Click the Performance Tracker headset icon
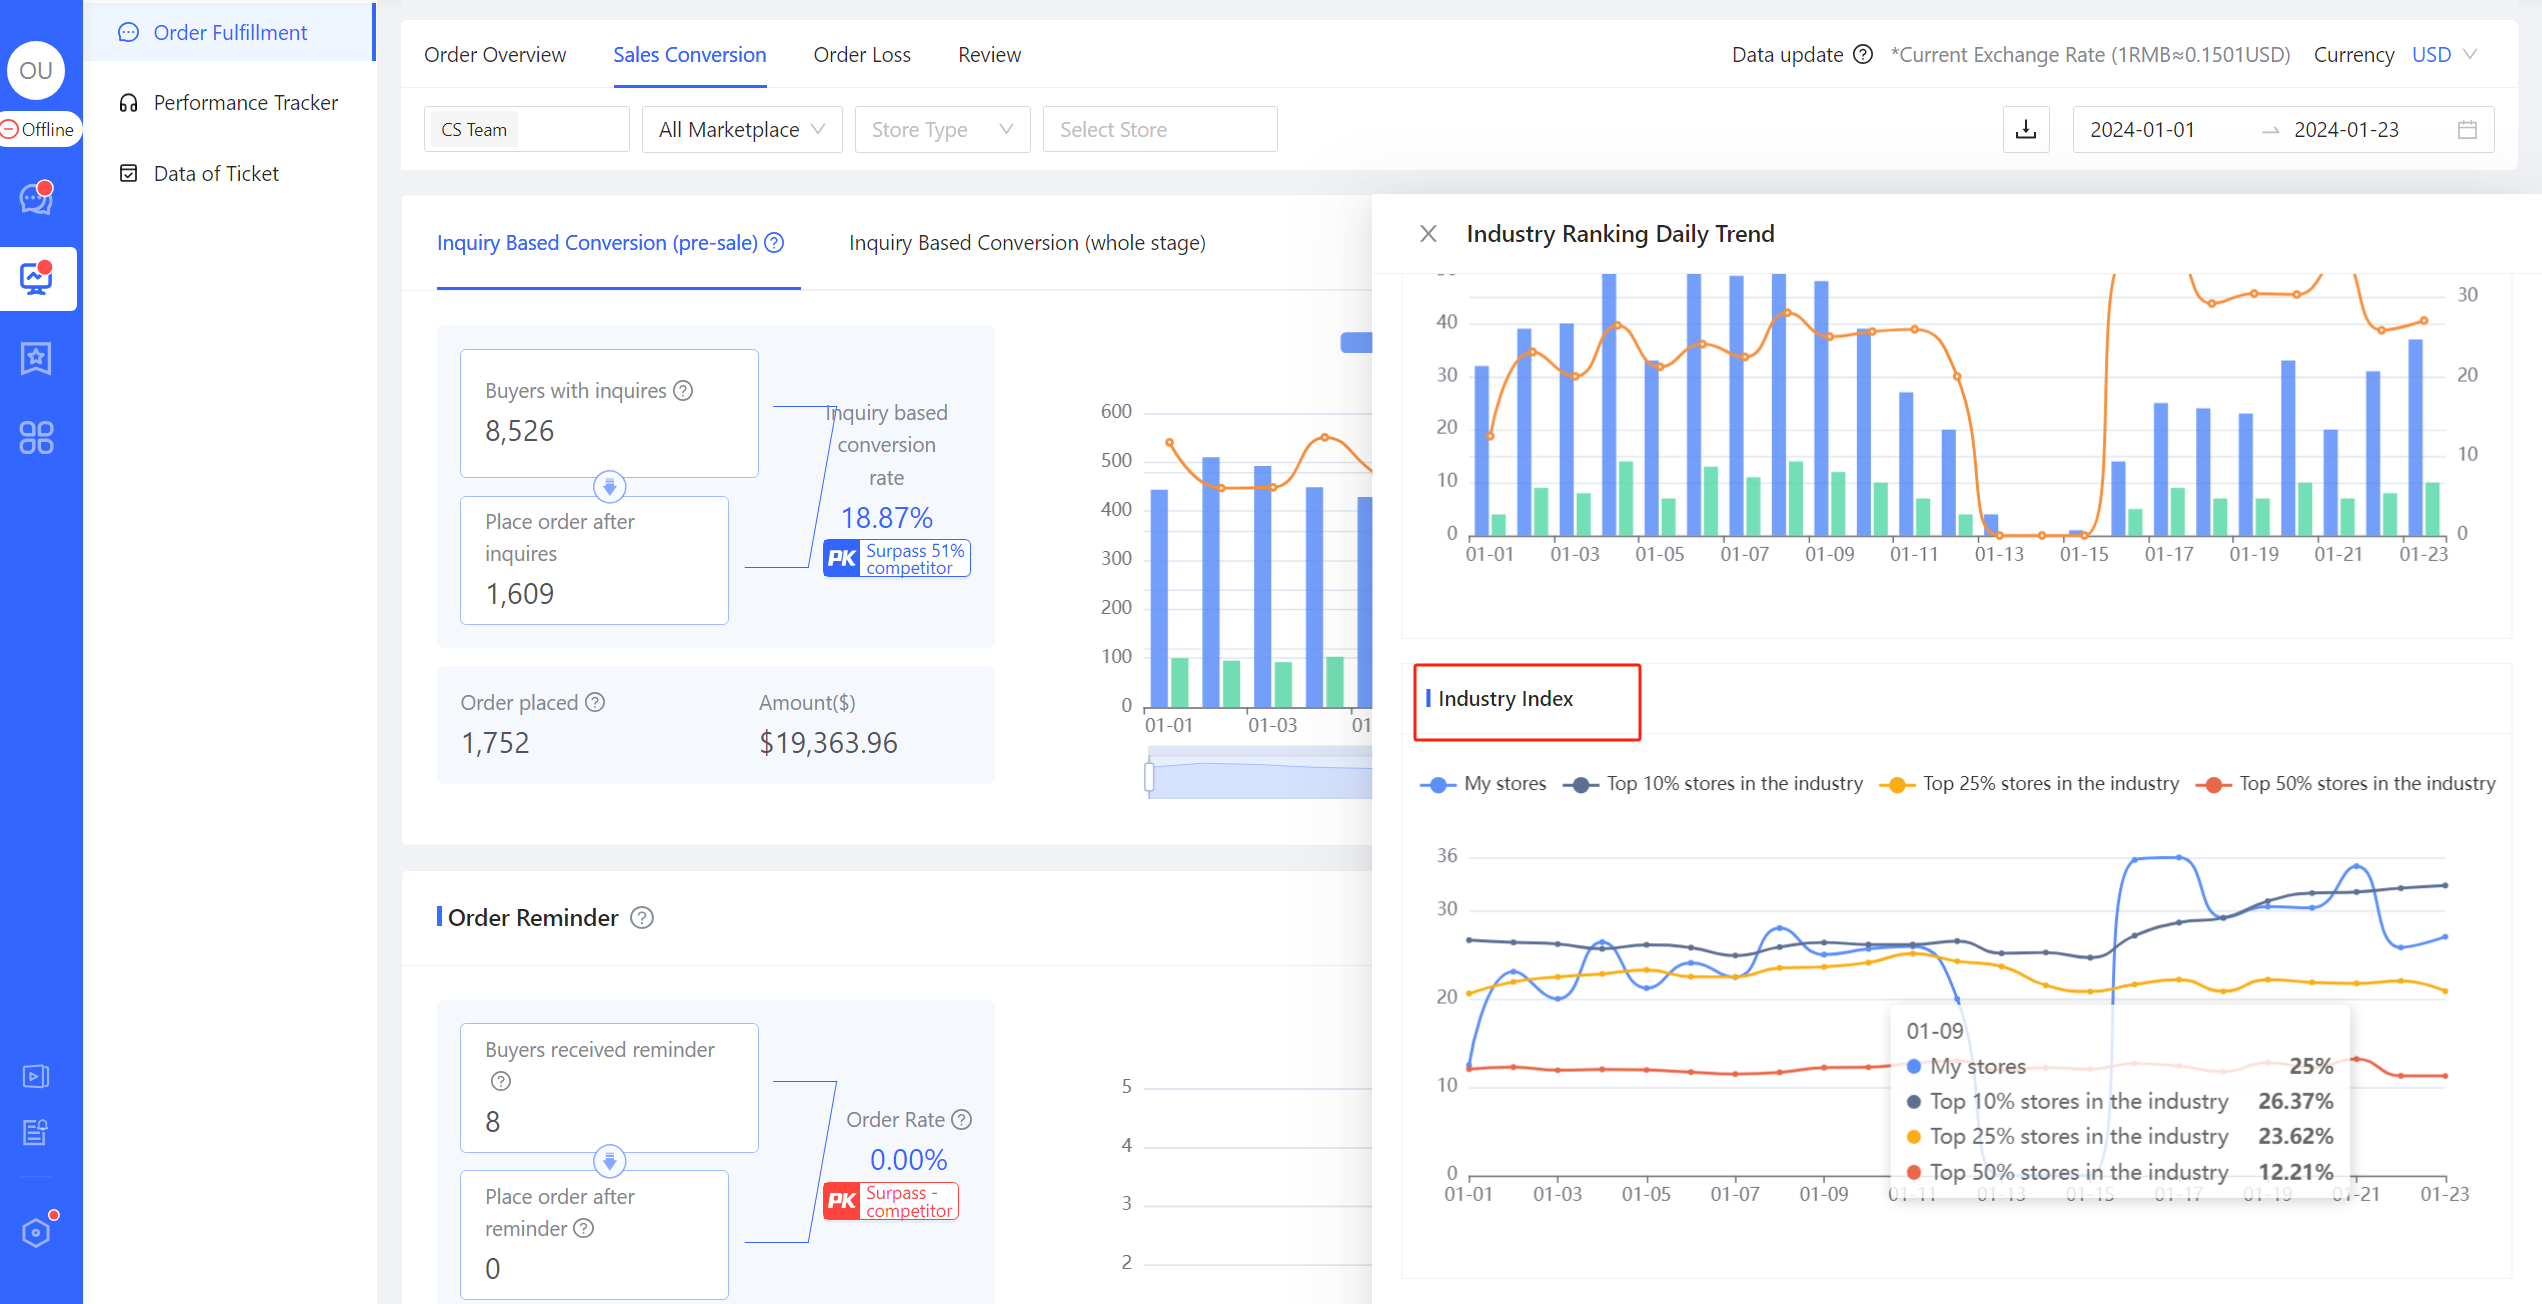This screenshot has width=2542, height=1304. coord(128,103)
